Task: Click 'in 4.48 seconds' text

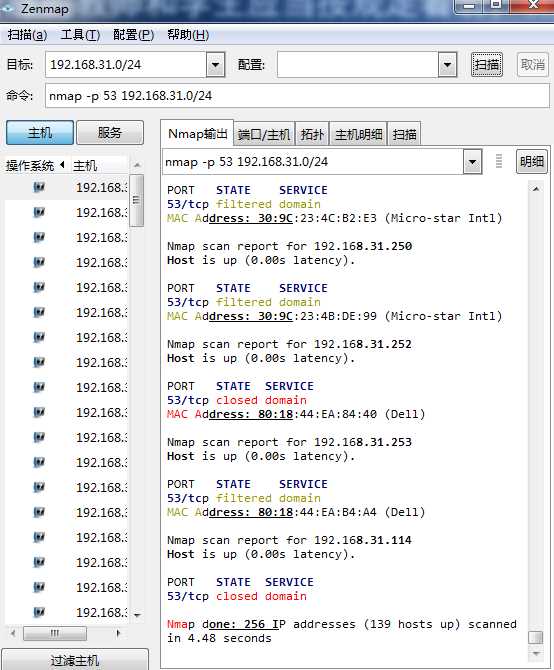Action: pyautogui.click(x=219, y=638)
